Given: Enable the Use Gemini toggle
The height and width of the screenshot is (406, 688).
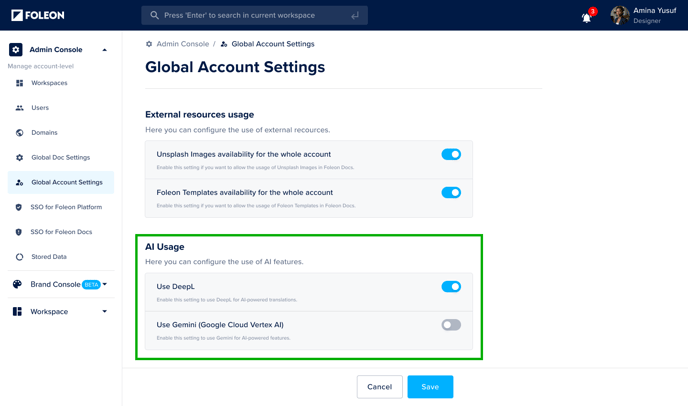Looking at the screenshot, I should pos(451,325).
